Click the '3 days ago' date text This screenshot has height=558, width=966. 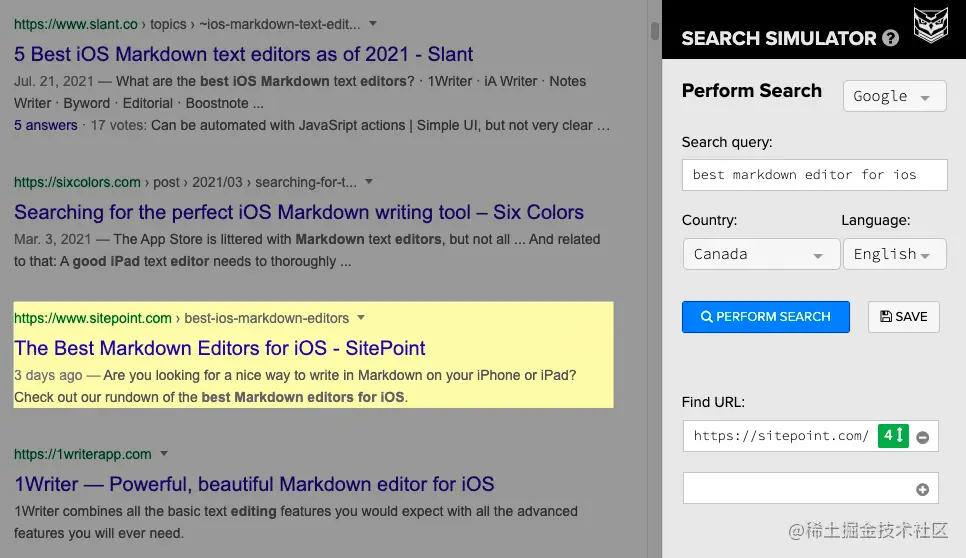48,375
